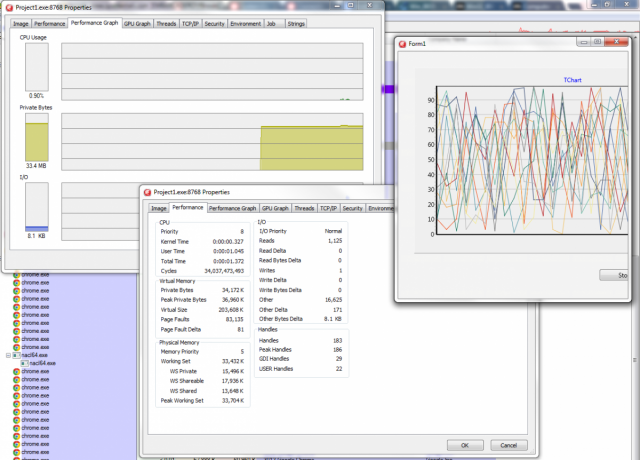640x460 pixels.
Task: Click the Kernel Time value
Action: coord(228,242)
